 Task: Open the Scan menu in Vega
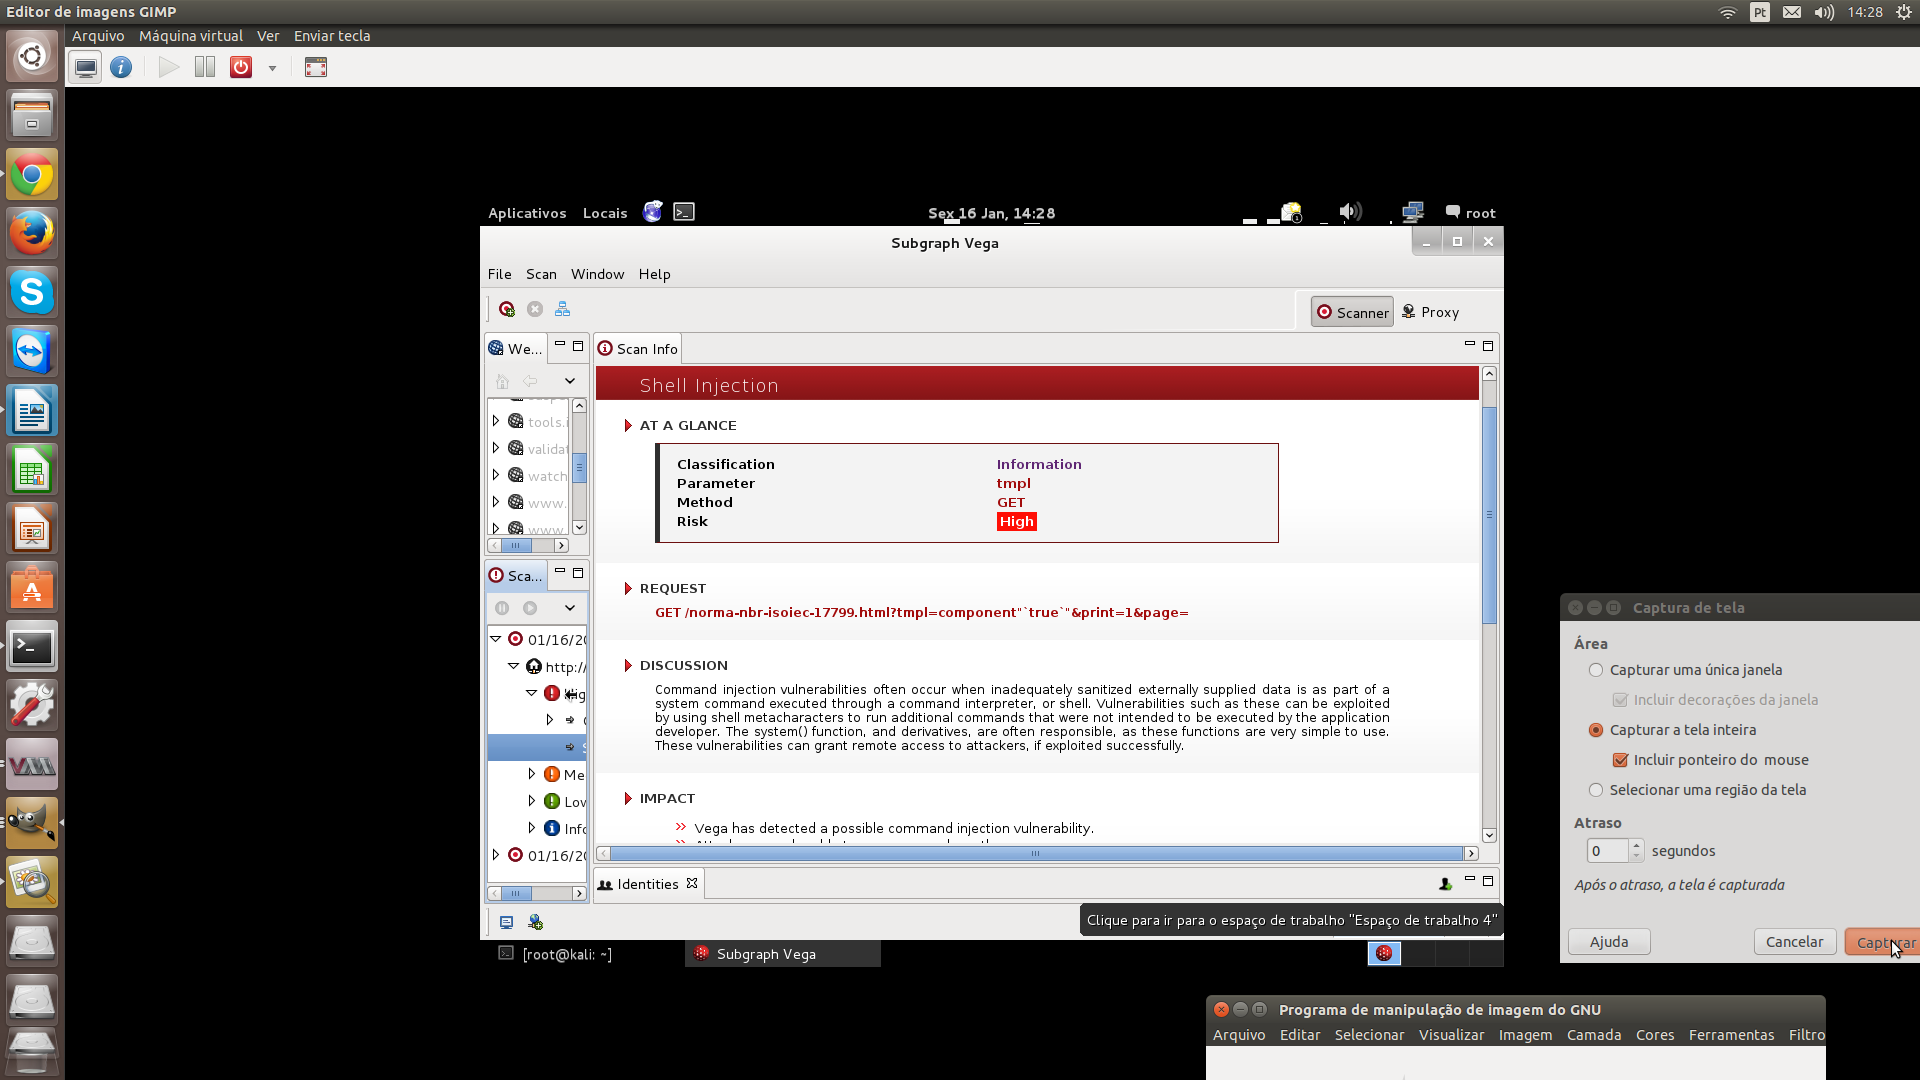(x=541, y=274)
